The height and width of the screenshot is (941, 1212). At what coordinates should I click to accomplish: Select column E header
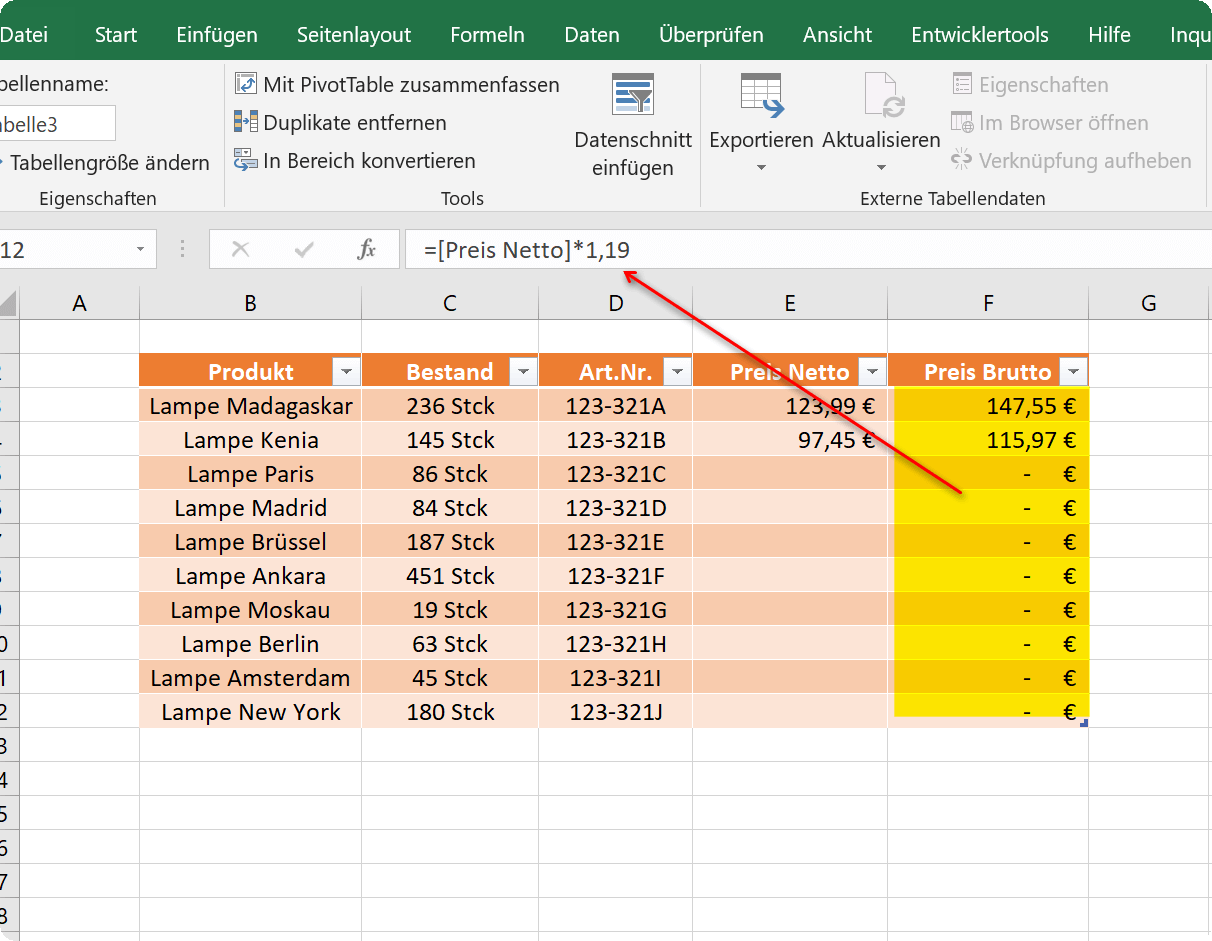click(x=789, y=303)
